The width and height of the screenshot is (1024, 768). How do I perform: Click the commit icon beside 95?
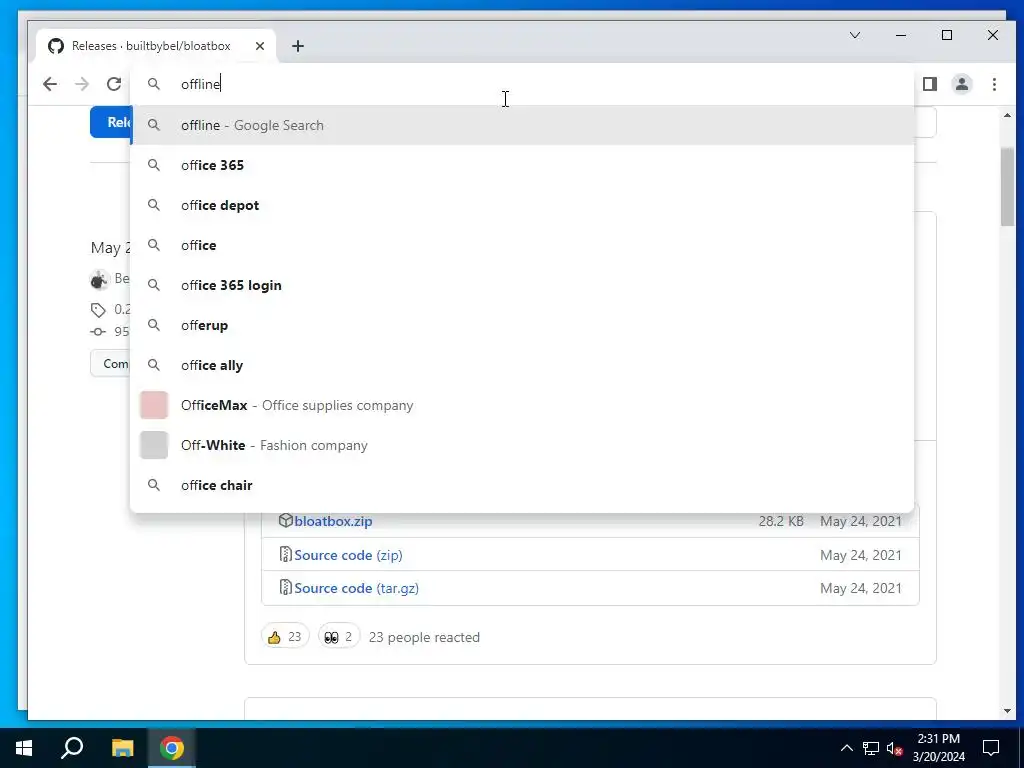click(x=98, y=332)
